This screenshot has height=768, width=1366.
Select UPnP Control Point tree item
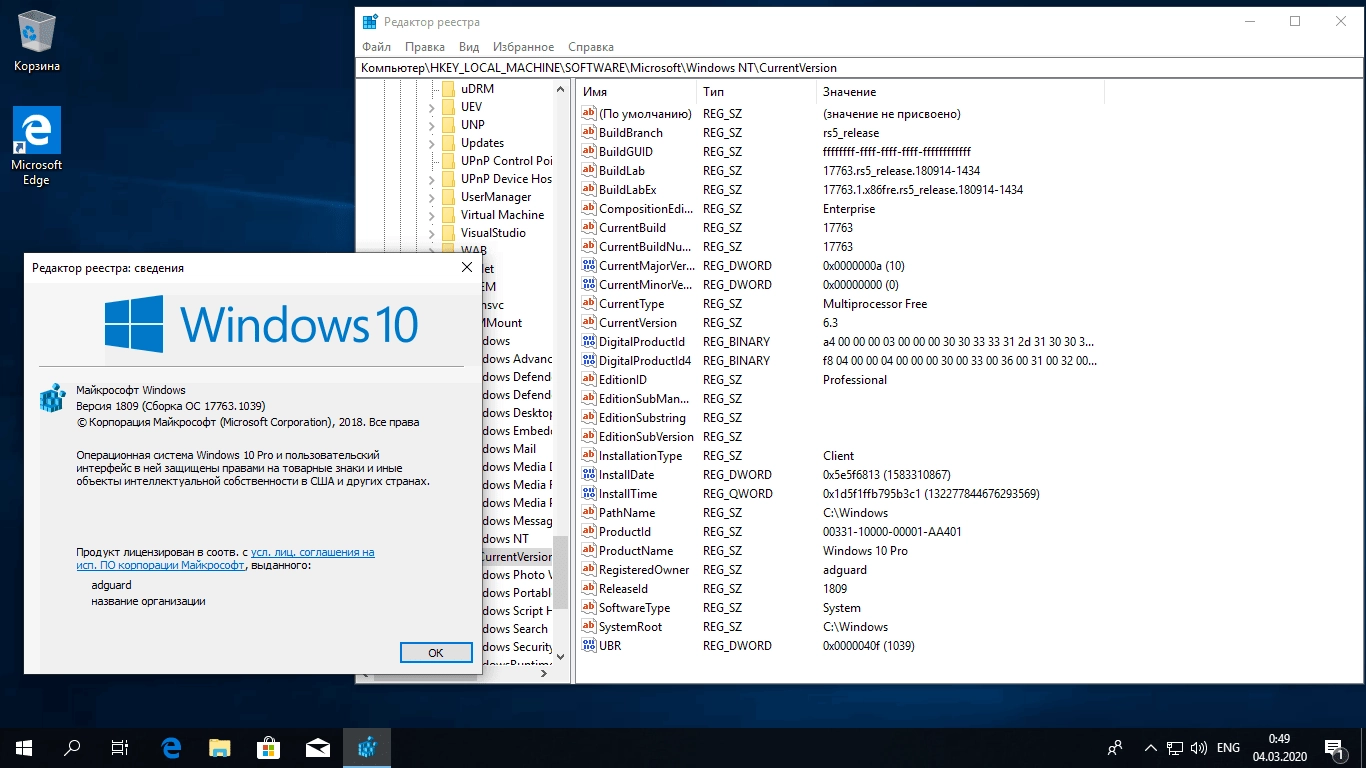click(506, 161)
